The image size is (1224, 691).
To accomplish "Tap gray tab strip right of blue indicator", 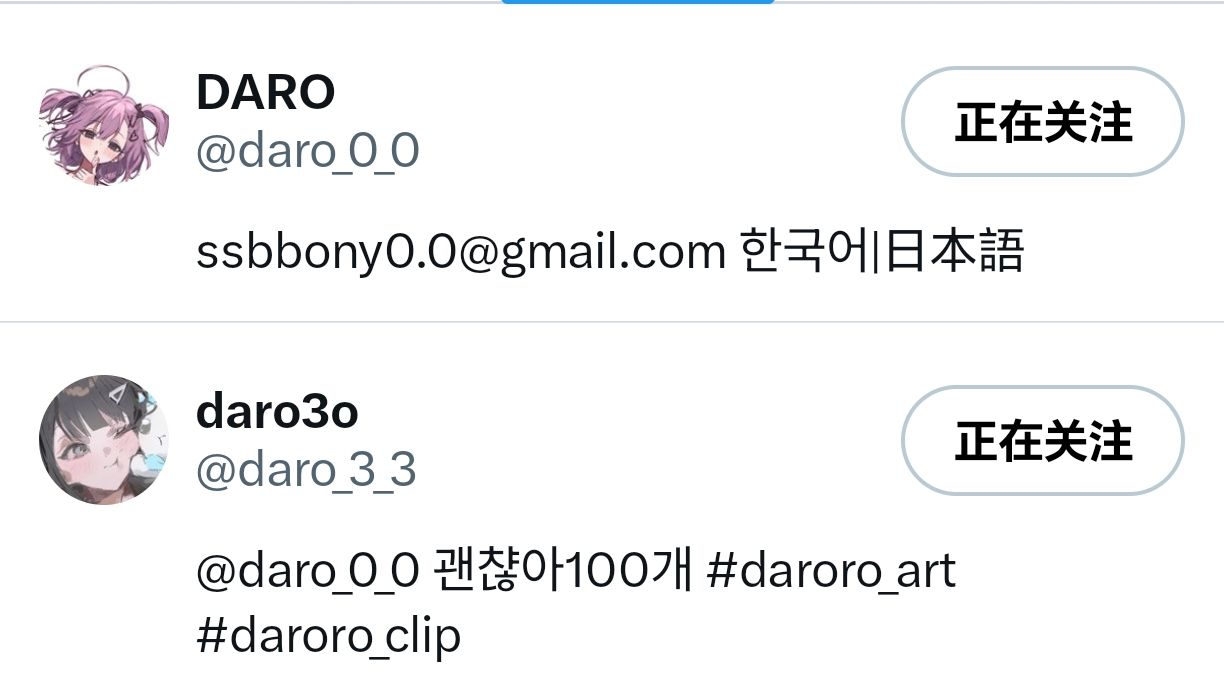I will [x=1000, y=2].
